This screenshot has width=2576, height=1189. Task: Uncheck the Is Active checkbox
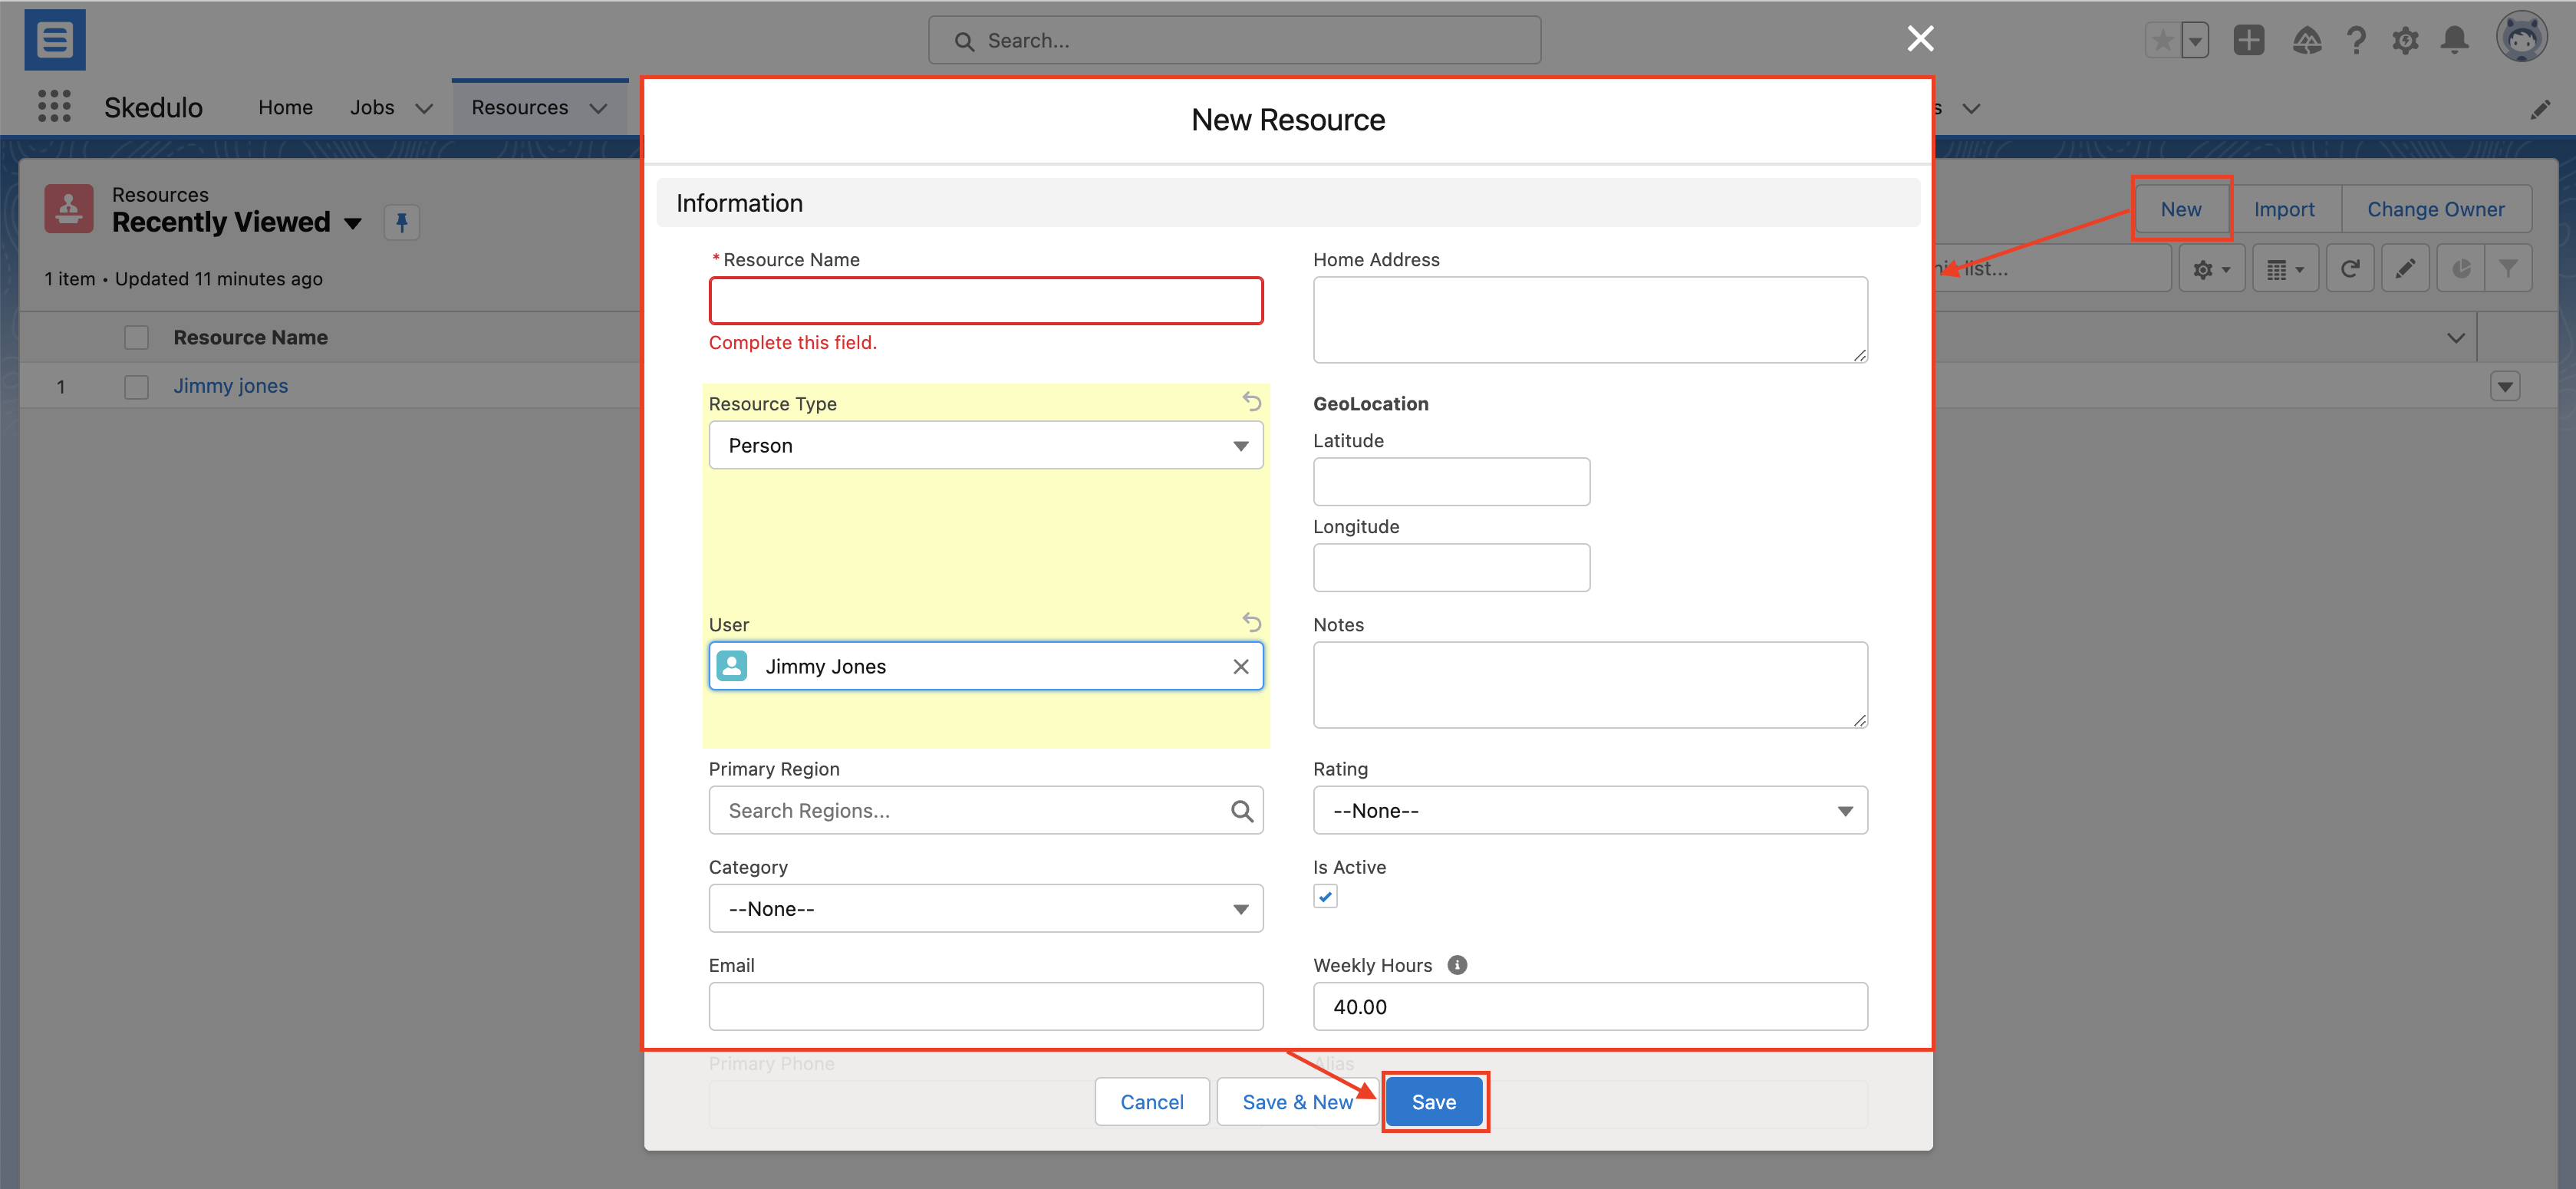(x=1325, y=896)
